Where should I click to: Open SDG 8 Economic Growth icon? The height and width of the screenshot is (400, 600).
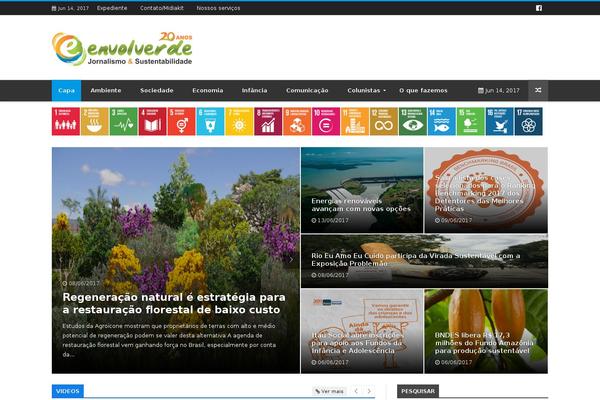click(x=268, y=121)
